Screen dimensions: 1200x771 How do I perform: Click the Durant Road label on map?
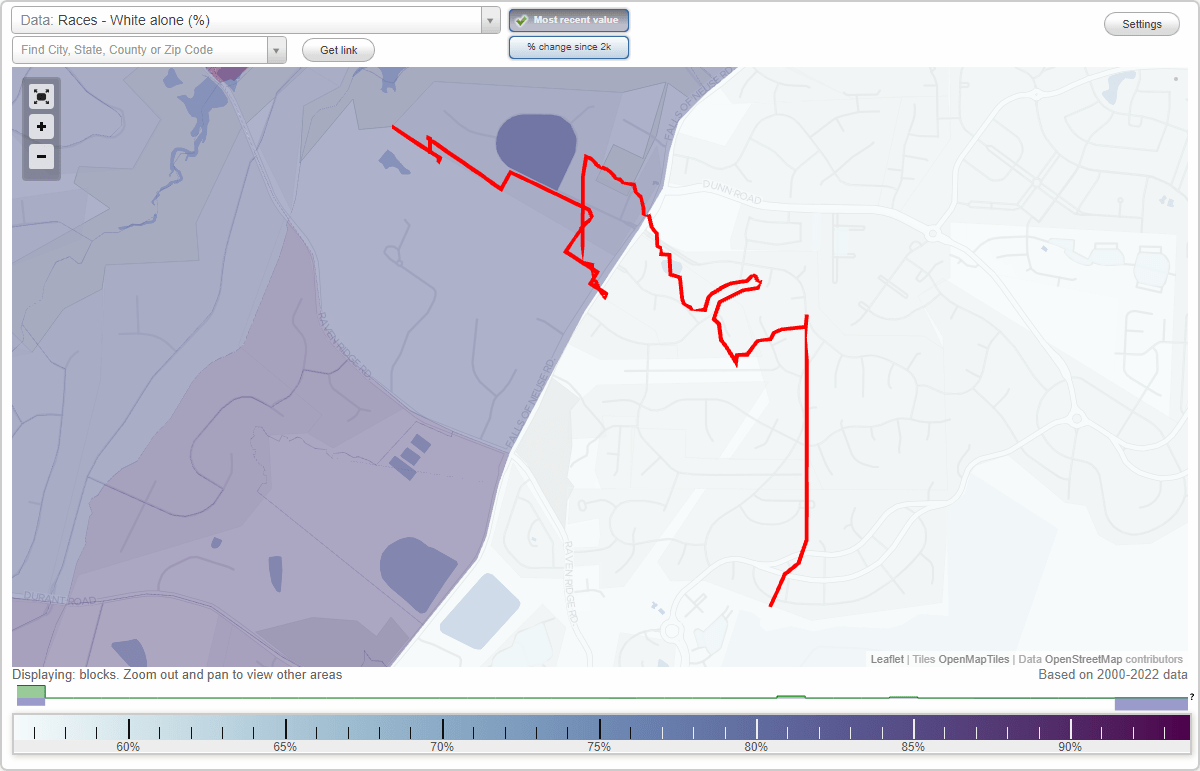click(61, 600)
